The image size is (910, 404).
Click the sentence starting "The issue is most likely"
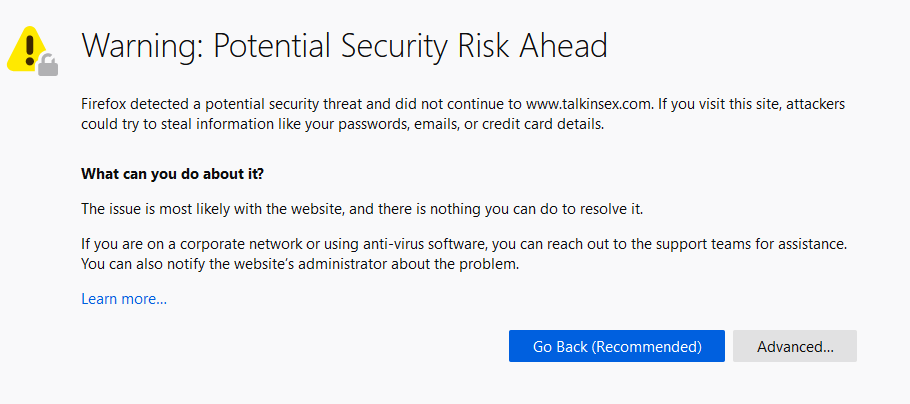[362, 209]
